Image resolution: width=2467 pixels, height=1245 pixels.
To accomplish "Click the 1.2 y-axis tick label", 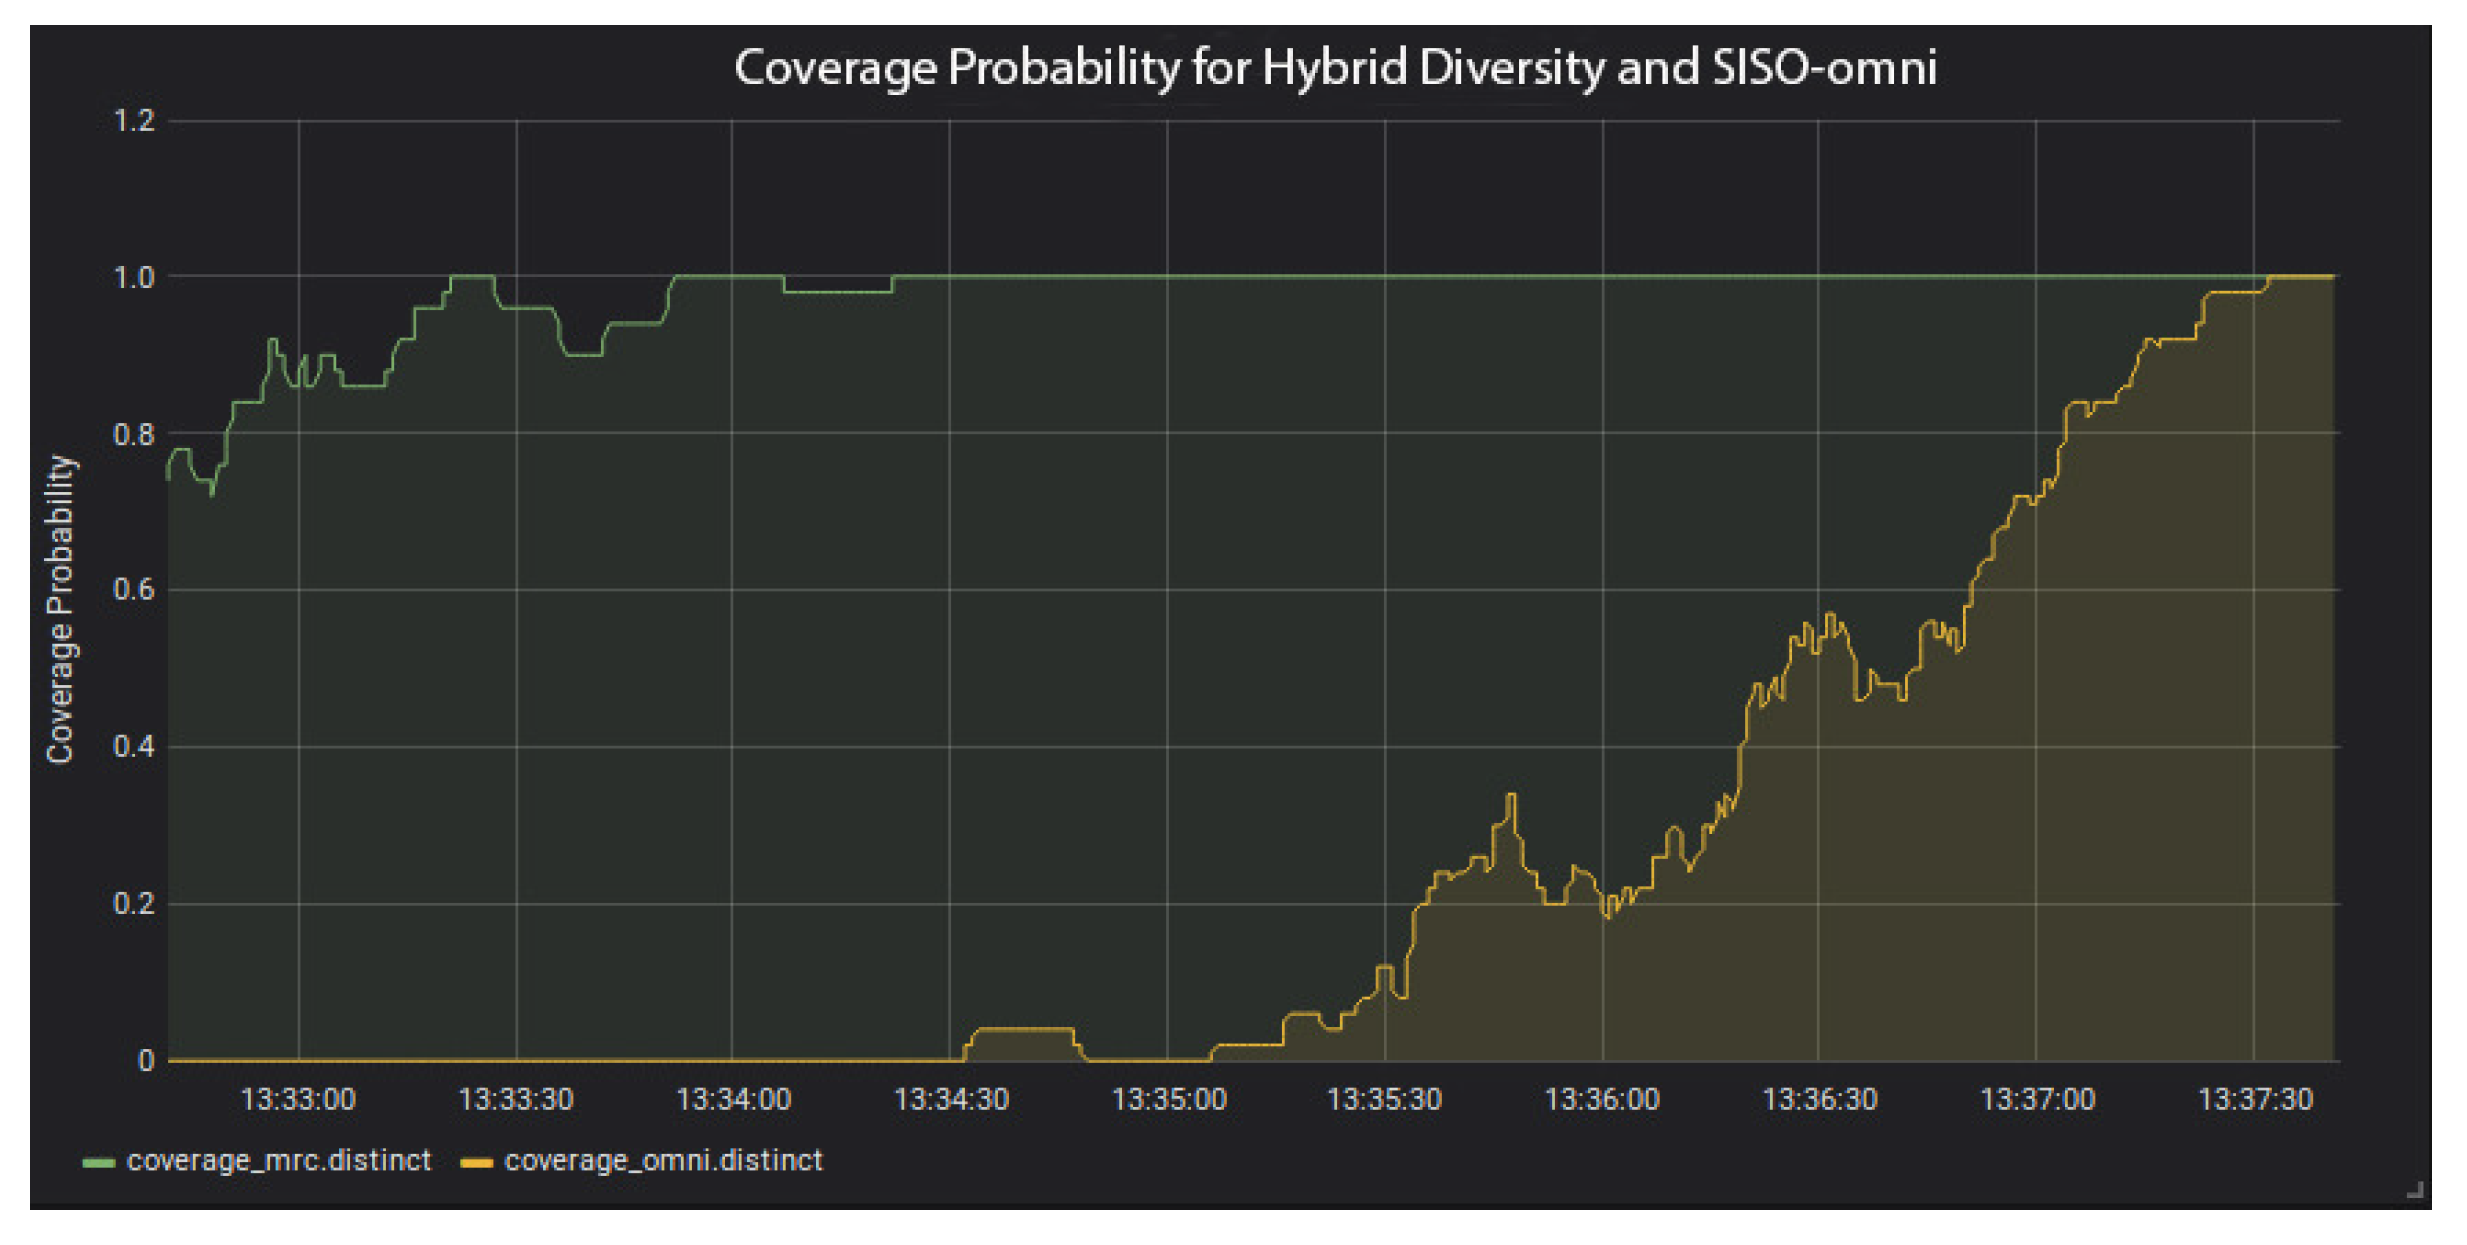I will [134, 121].
